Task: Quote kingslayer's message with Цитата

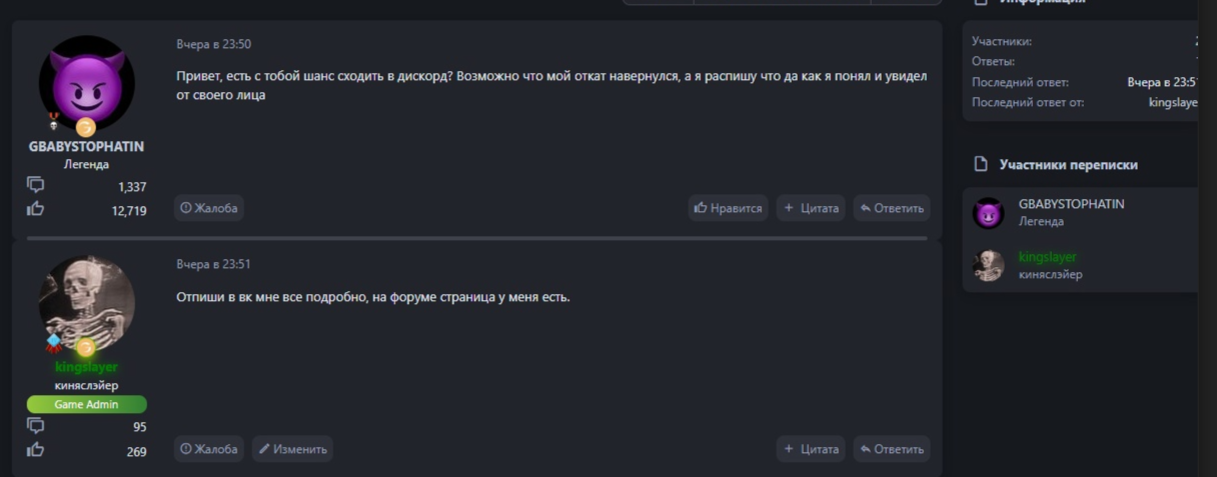Action: 811,449
